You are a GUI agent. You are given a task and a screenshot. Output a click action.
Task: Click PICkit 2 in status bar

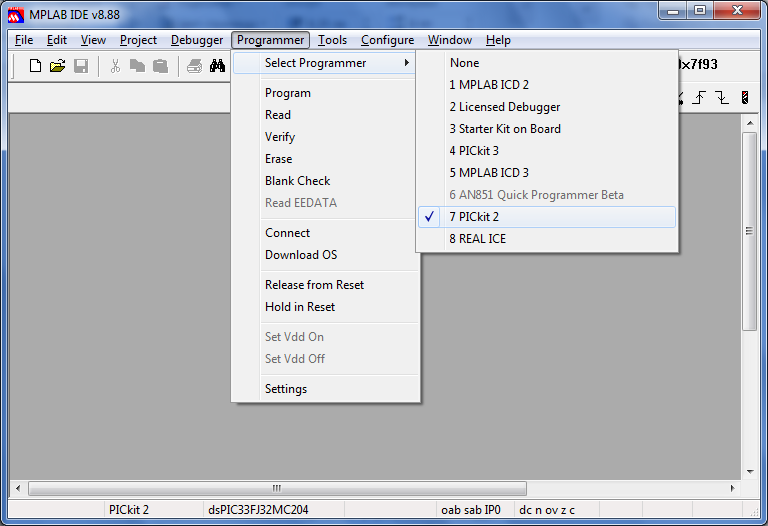point(129,510)
